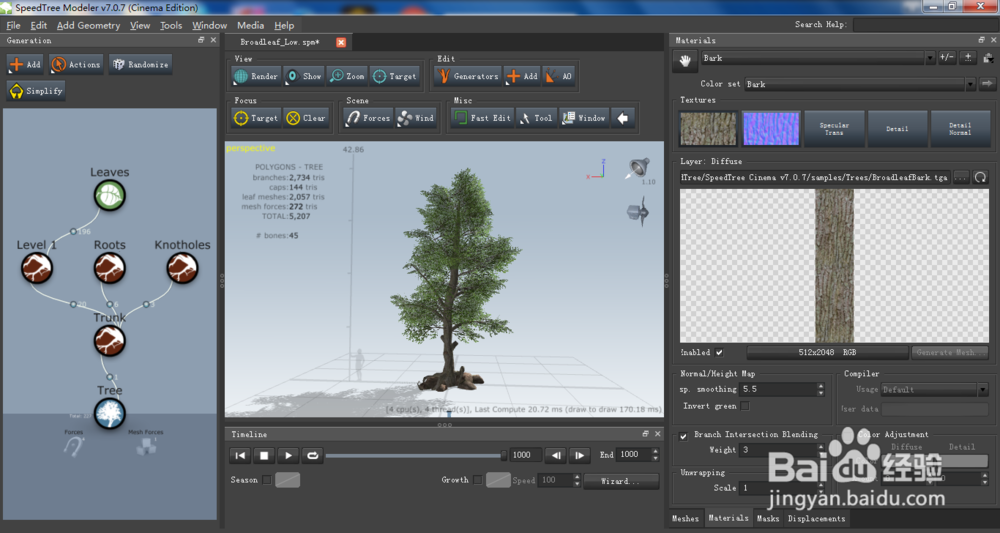Open the Show view options
Screen dimensions: 1000x533
(304, 76)
